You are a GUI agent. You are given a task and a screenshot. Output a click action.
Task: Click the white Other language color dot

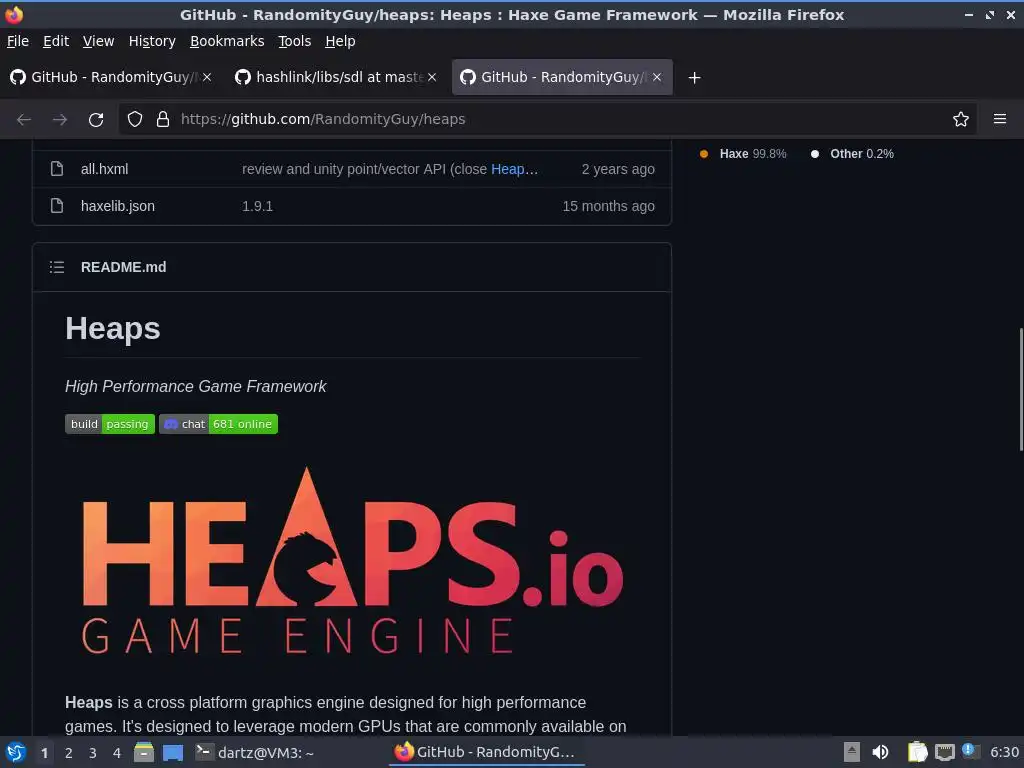click(x=815, y=154)
